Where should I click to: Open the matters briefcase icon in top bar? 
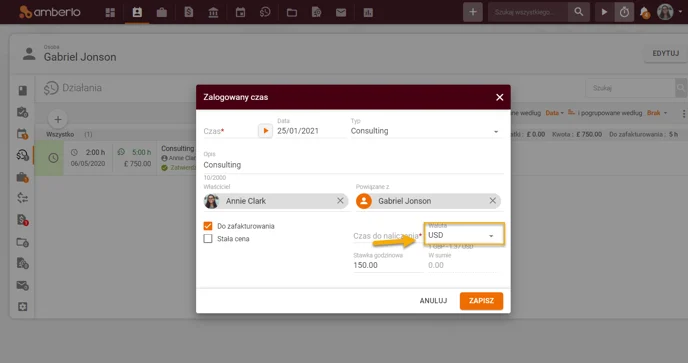[x=161, y=12]
